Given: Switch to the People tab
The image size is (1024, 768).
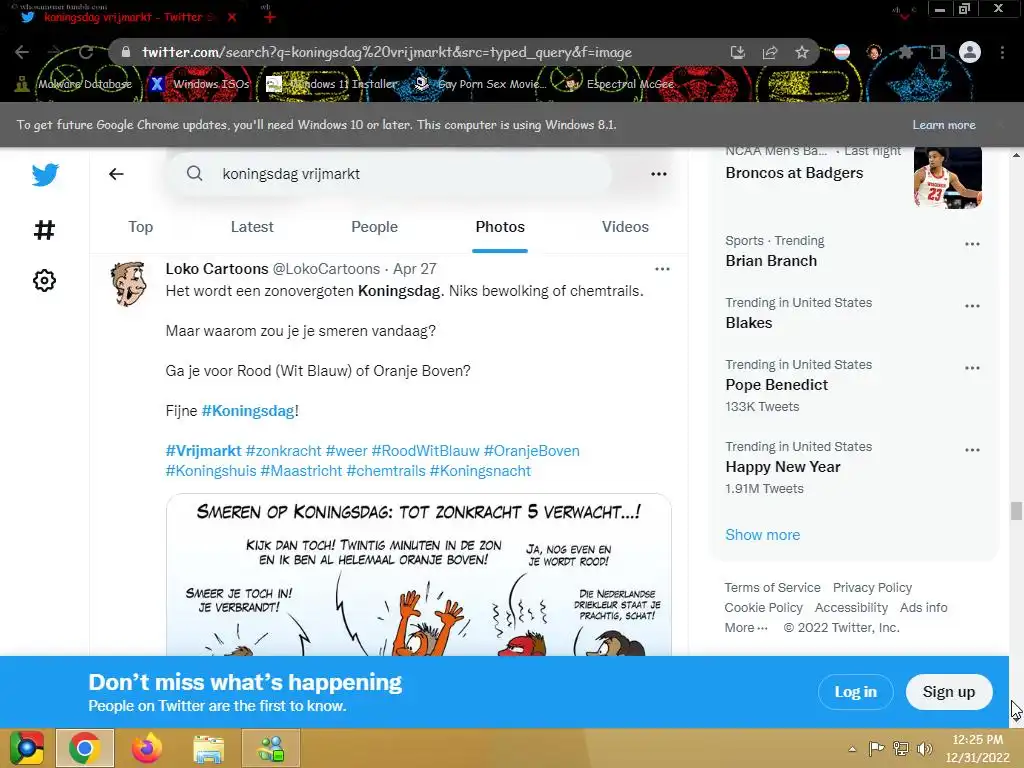Looking at the screenshot, I should tap(374, 227).
